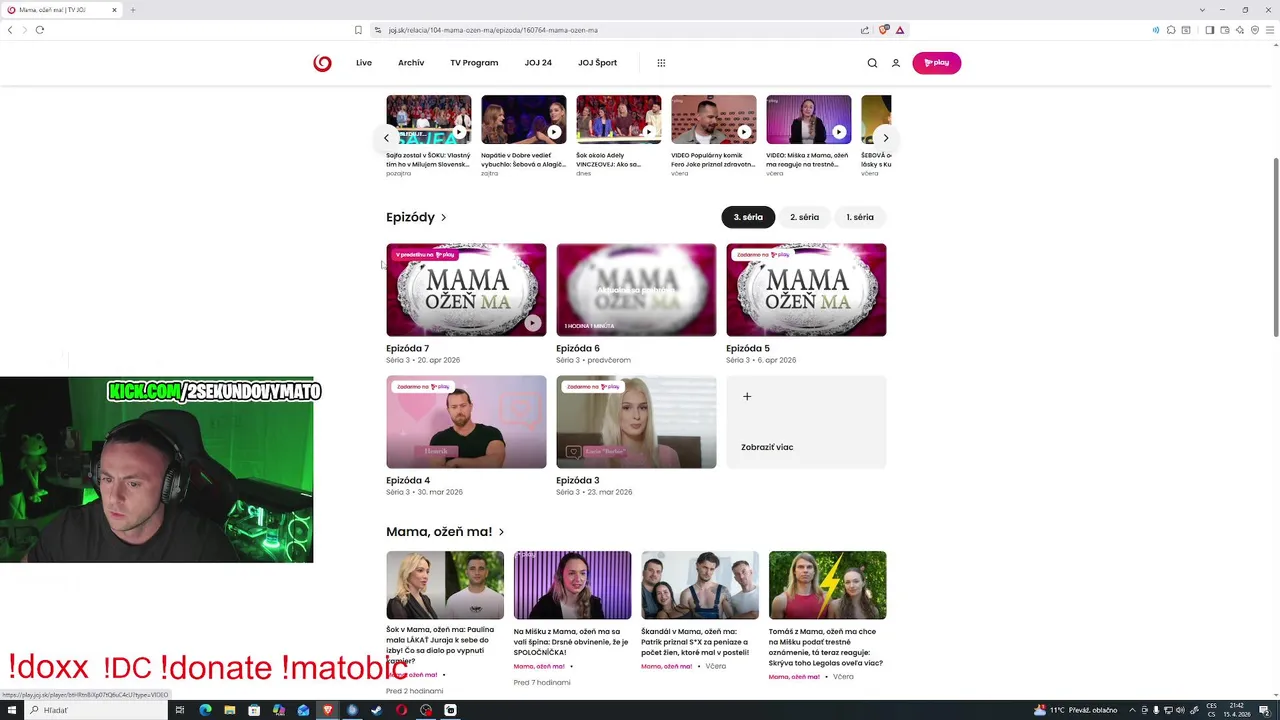Go to JOJ 24 section
The image size is (1280, 720).
(x=538, y=63)
